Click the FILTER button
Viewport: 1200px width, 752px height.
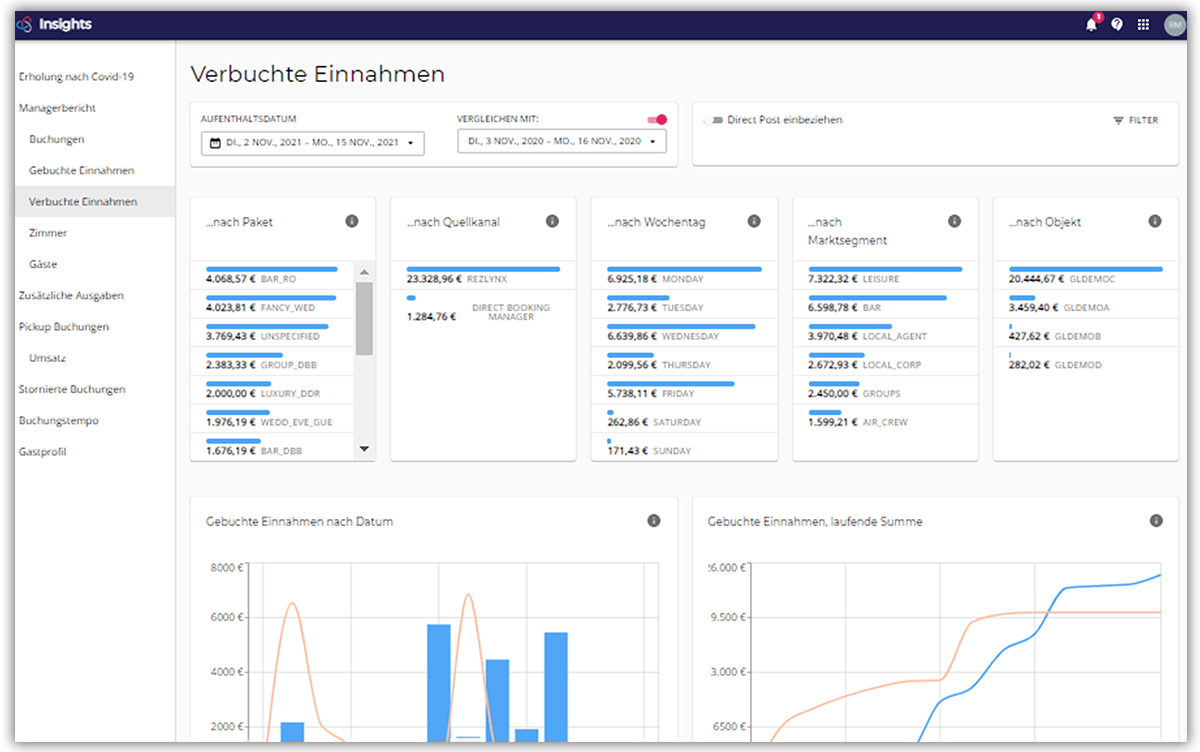pyautogui.click(x=1136, y=120)
